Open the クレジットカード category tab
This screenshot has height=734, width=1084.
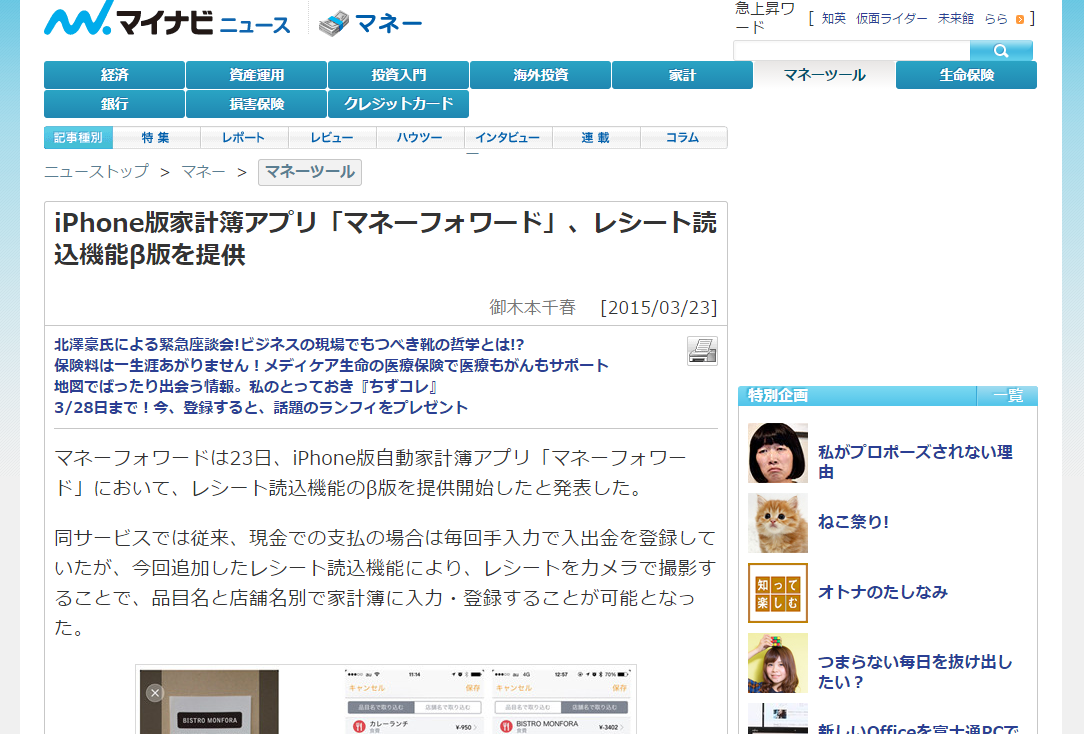click(399, 104)
